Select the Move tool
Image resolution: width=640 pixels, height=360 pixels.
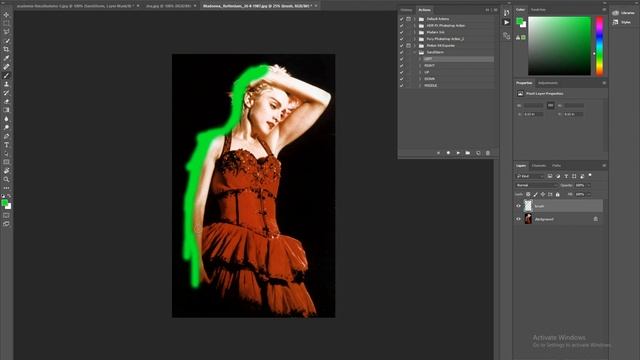[6, 15]
